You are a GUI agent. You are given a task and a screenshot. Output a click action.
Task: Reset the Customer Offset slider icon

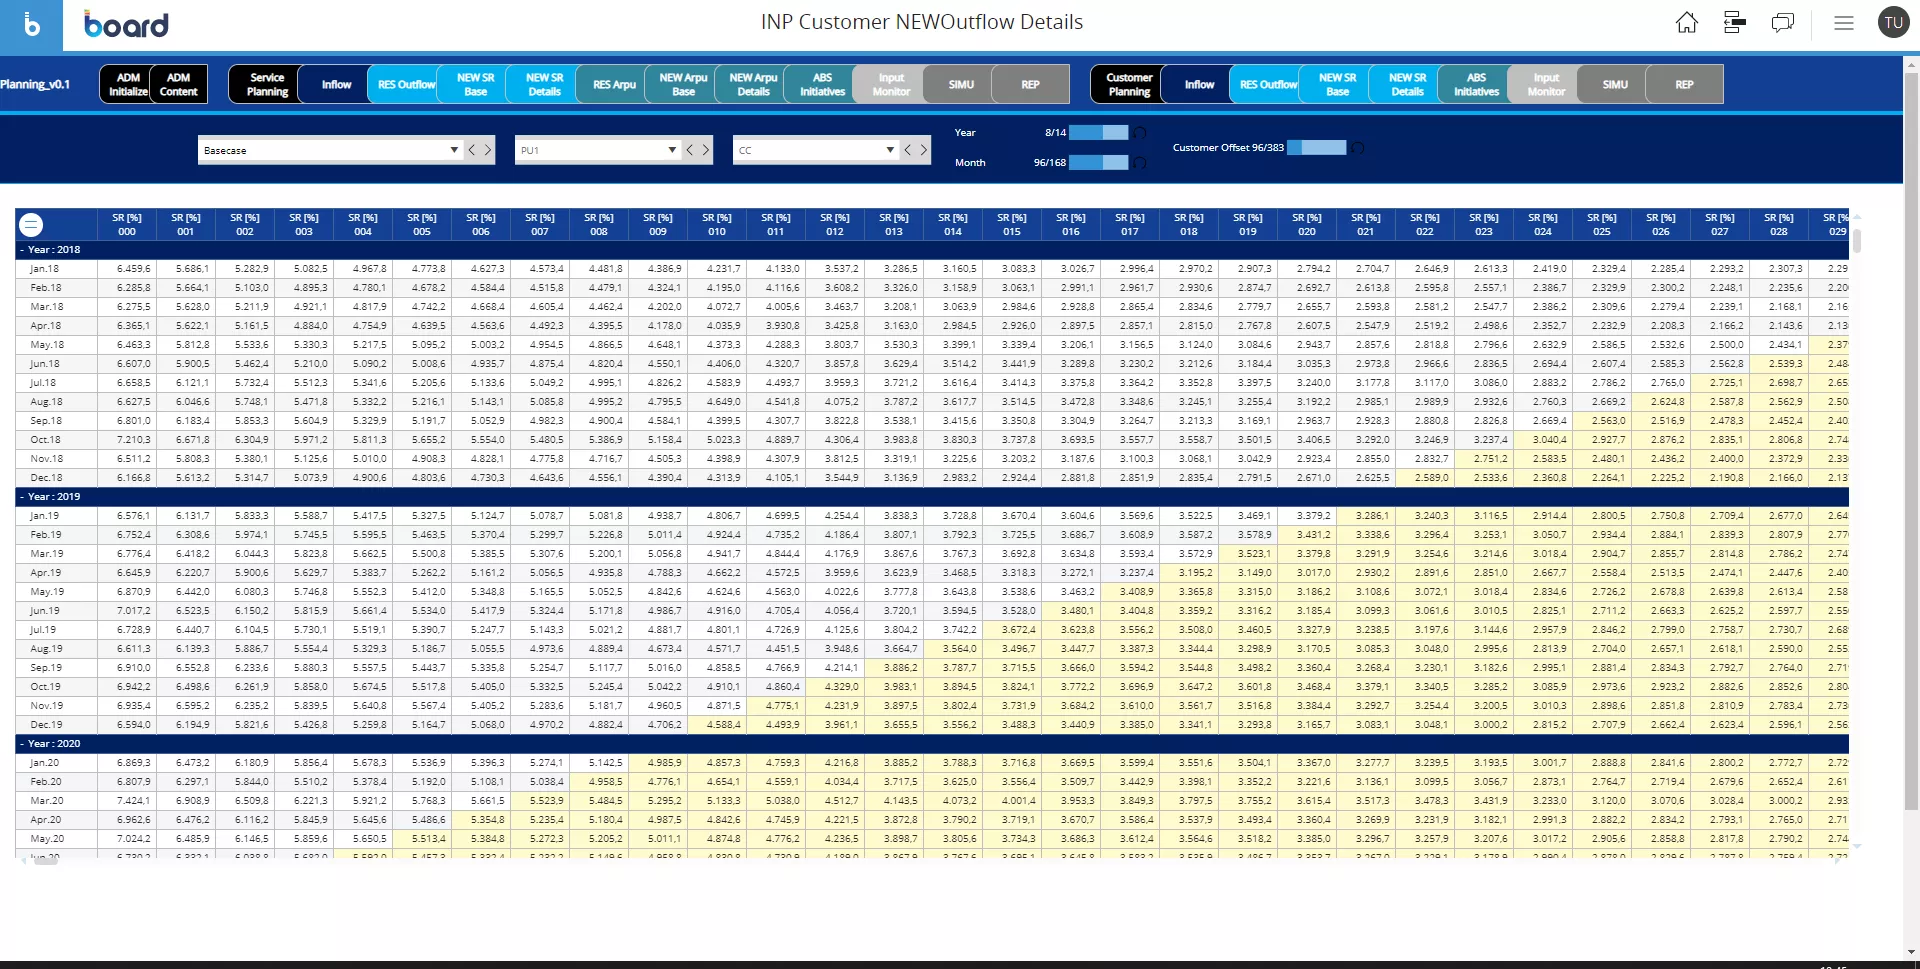pyautogui.click(x=1357, y=147)
